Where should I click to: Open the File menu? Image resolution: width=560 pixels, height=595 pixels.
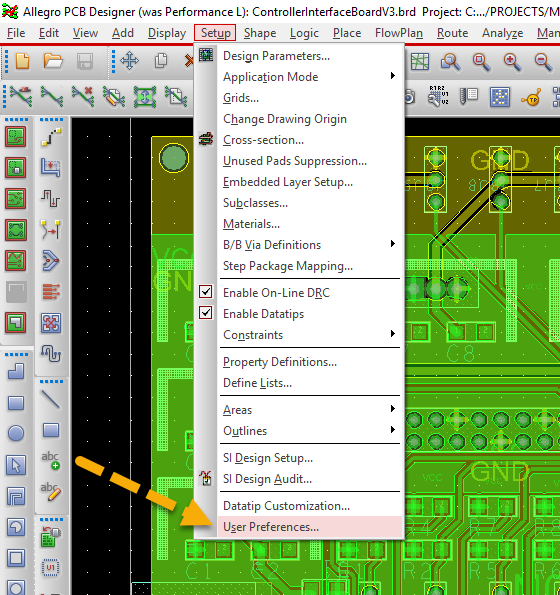[16, 33]
